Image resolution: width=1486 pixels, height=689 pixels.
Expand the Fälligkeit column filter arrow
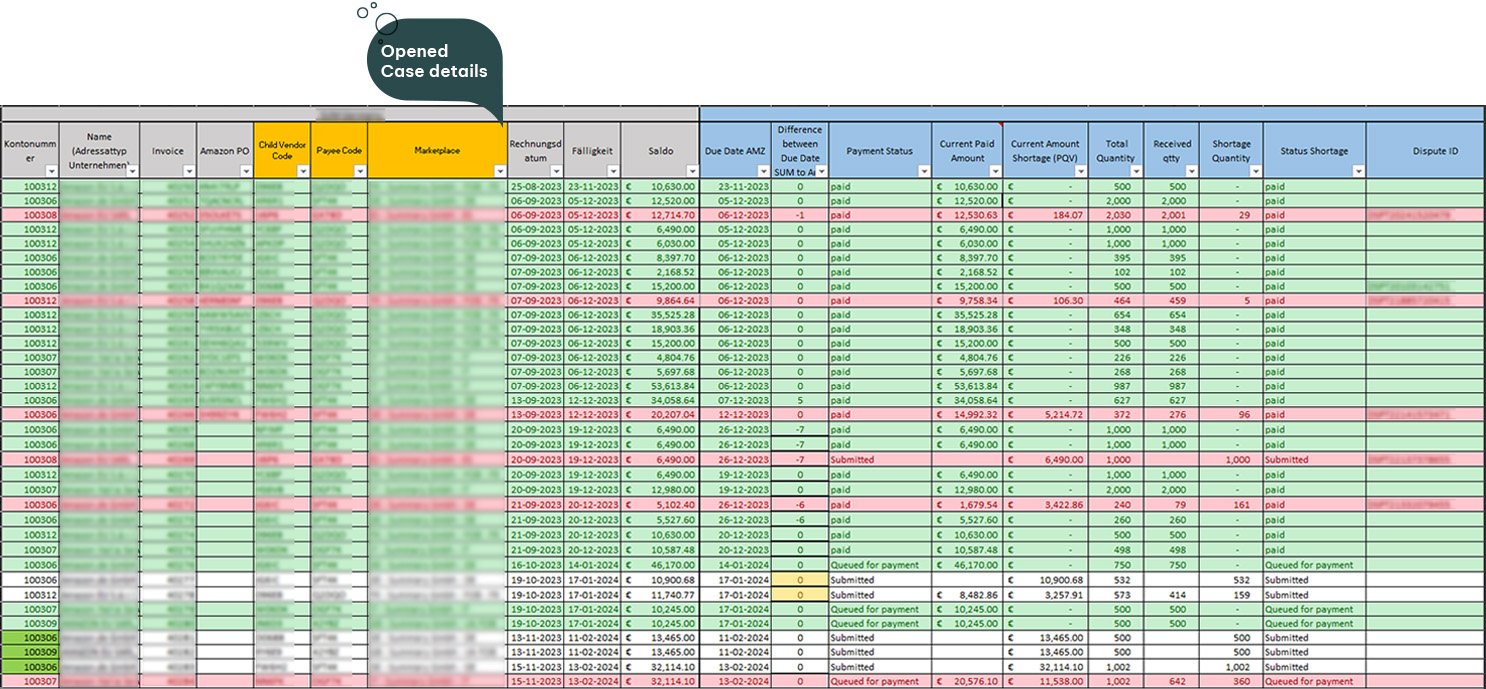[x=611, y=172]
